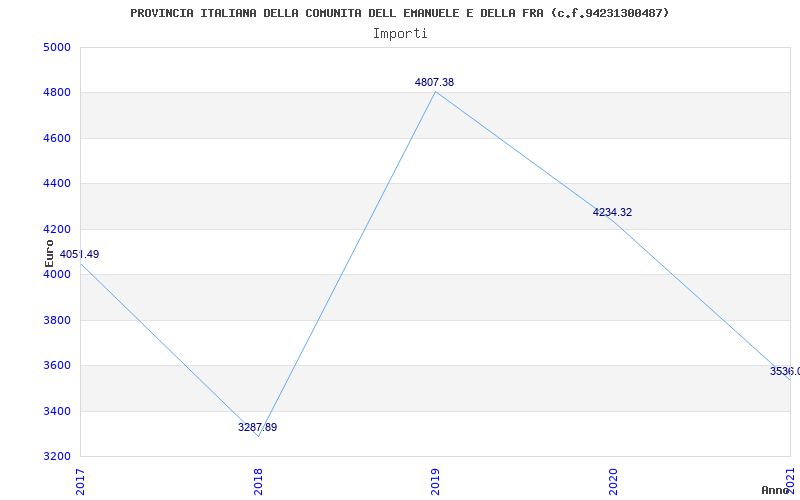
Task: Select the 2019 x-axis year label
Action: click(435, 482)
